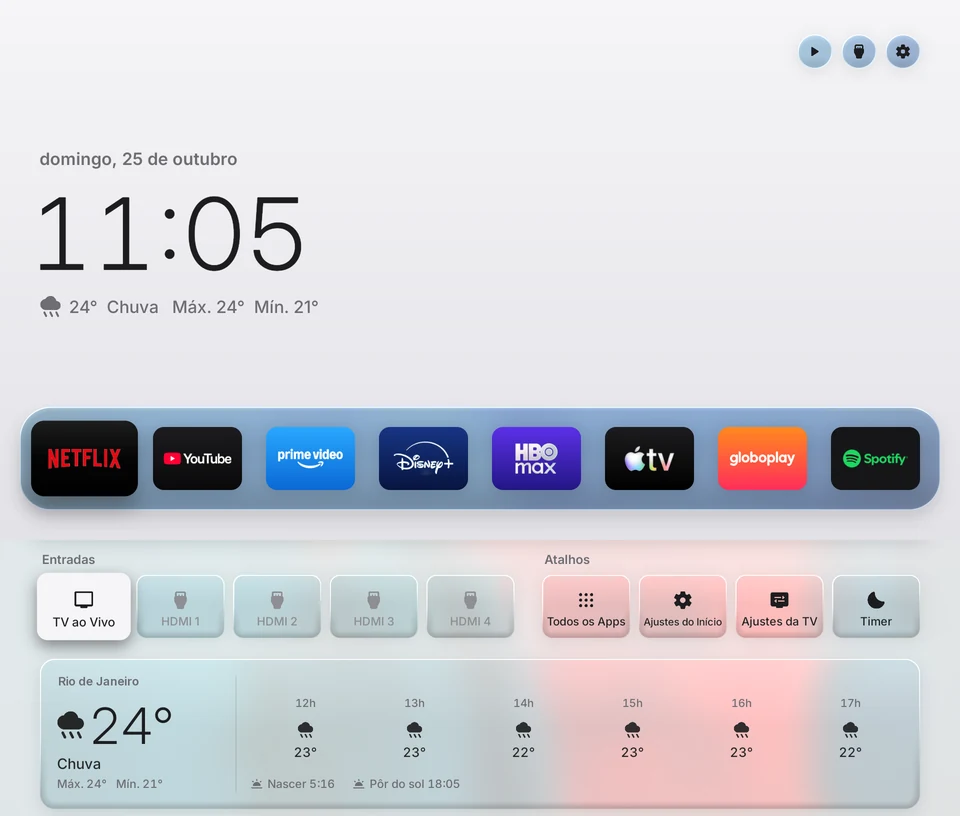This screenshot has height=816, width=960.
Task: Click the 'Entradas' section heading
Action: 69,560
